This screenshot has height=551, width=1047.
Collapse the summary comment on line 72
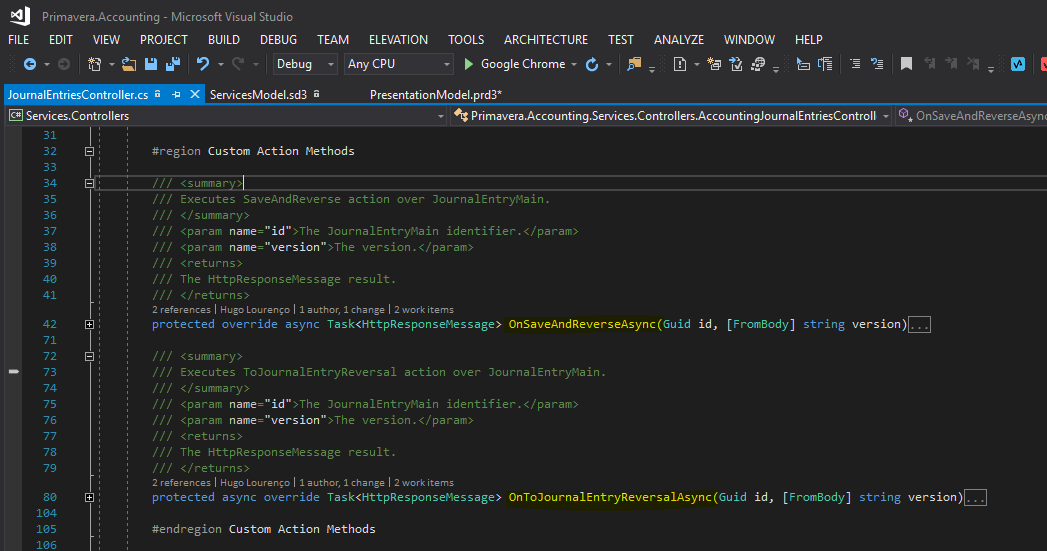(x=89, y=357)
